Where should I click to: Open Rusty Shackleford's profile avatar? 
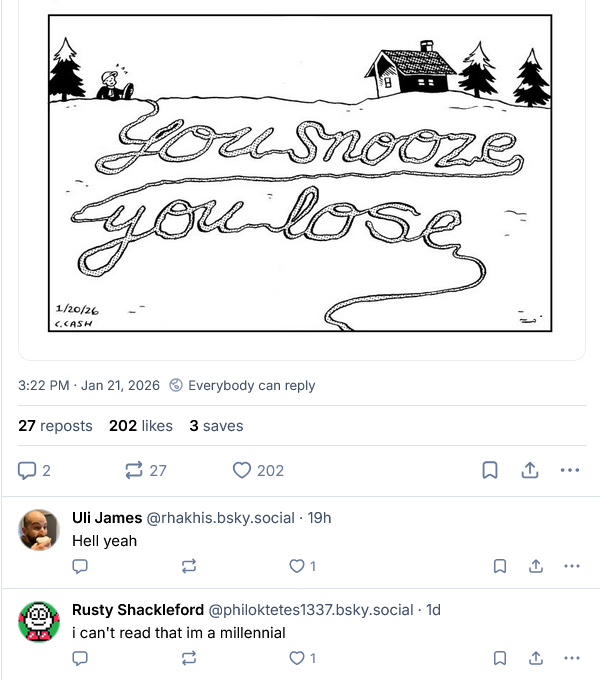pyautogui.click(x=39, y=621)
